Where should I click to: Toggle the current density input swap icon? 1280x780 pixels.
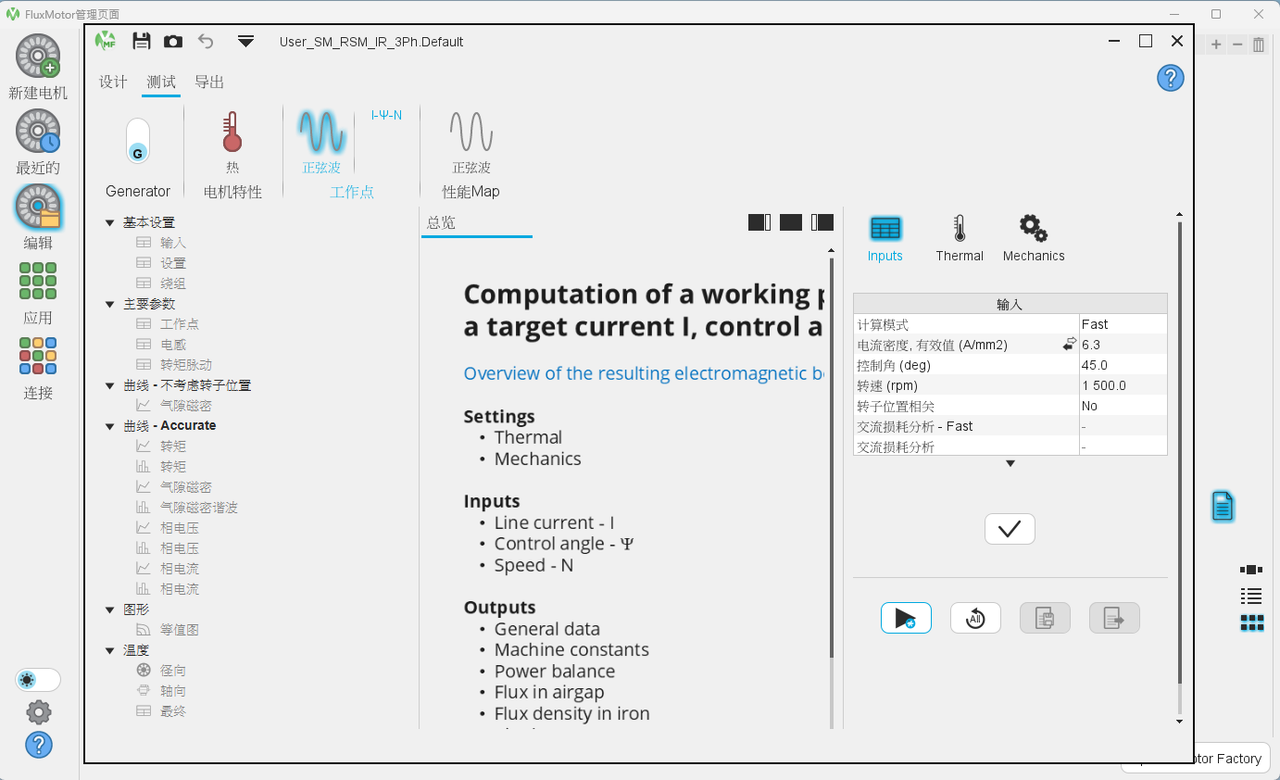tap(1069, 344)
